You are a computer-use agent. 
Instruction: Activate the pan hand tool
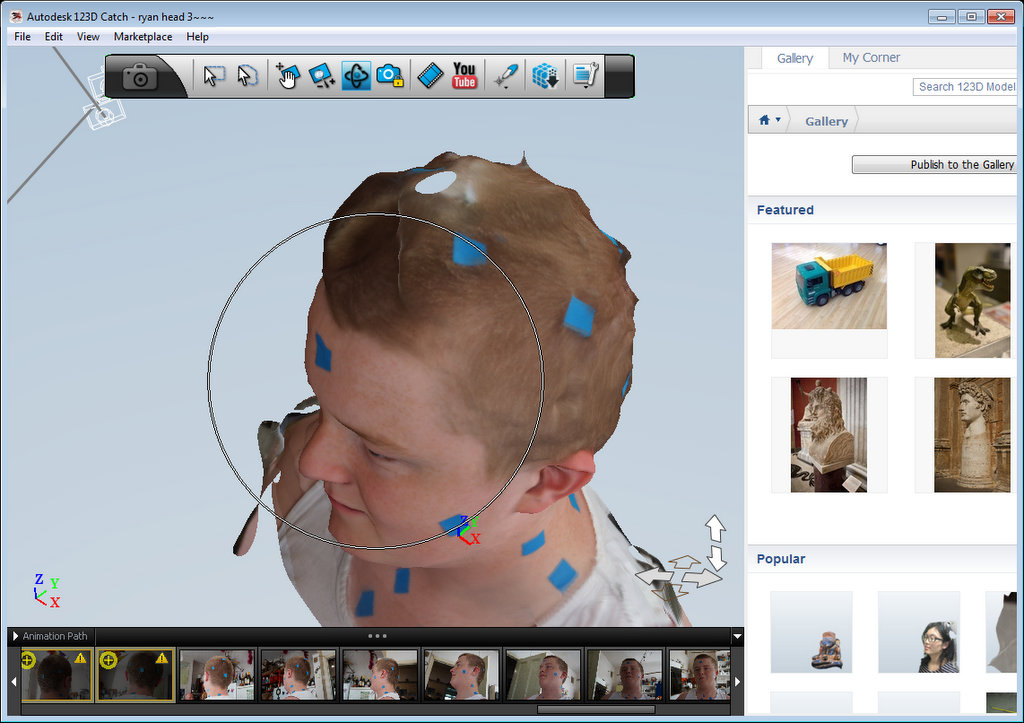tap(288, 76)
